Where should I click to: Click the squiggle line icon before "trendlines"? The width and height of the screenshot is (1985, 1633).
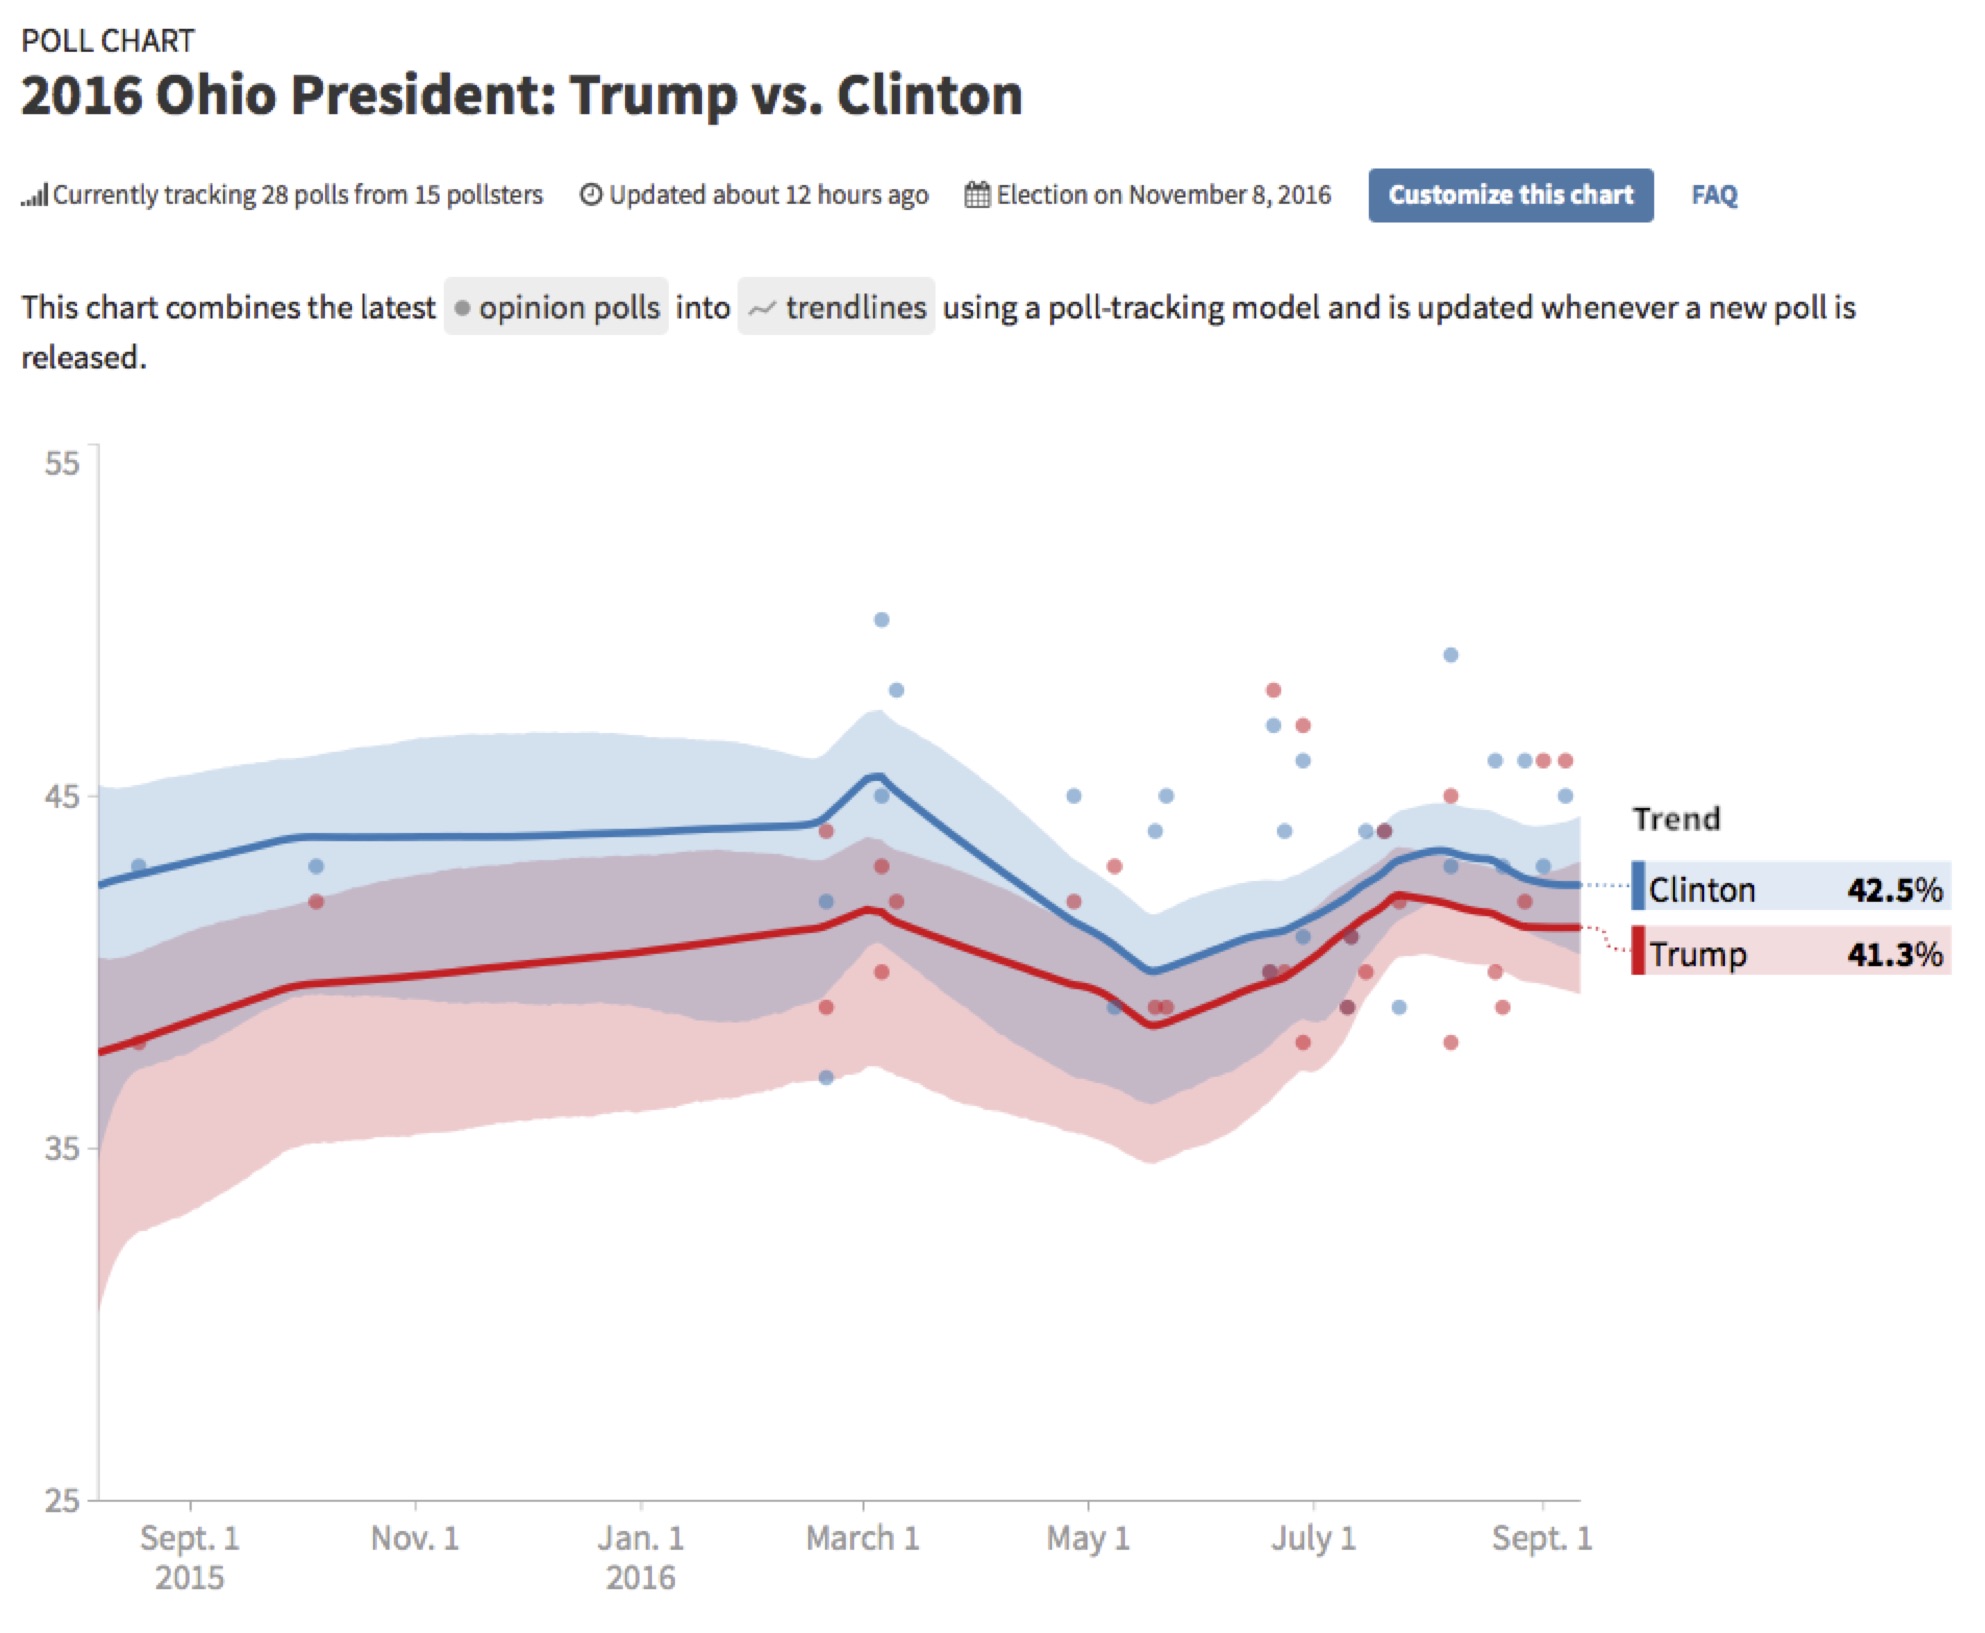pos(762,309)
